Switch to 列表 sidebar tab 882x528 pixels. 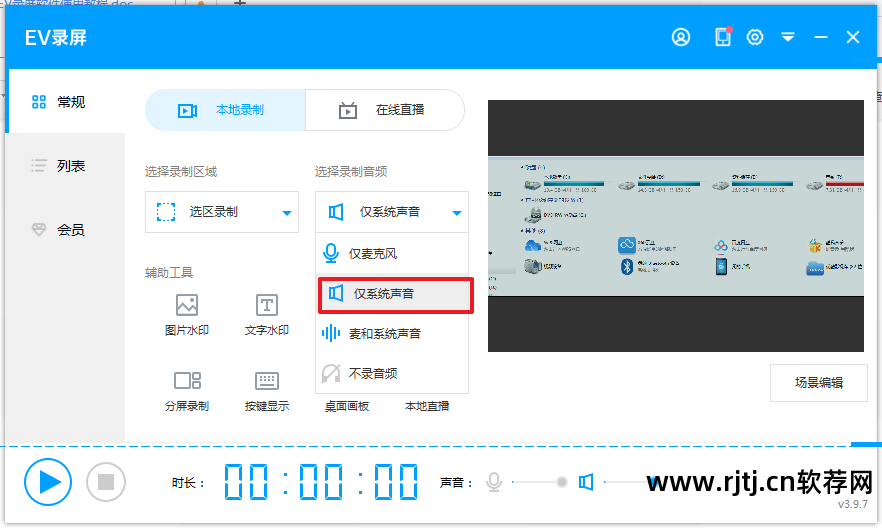click(65, 166)
